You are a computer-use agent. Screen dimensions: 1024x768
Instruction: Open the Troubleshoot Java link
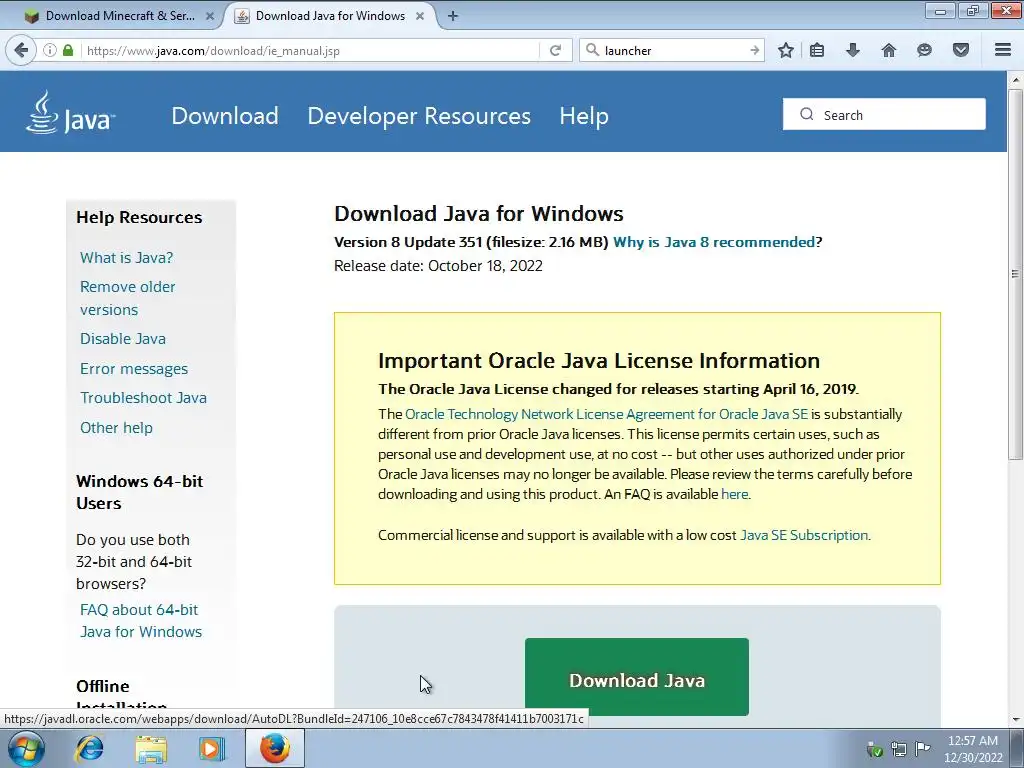coord(143,398)
